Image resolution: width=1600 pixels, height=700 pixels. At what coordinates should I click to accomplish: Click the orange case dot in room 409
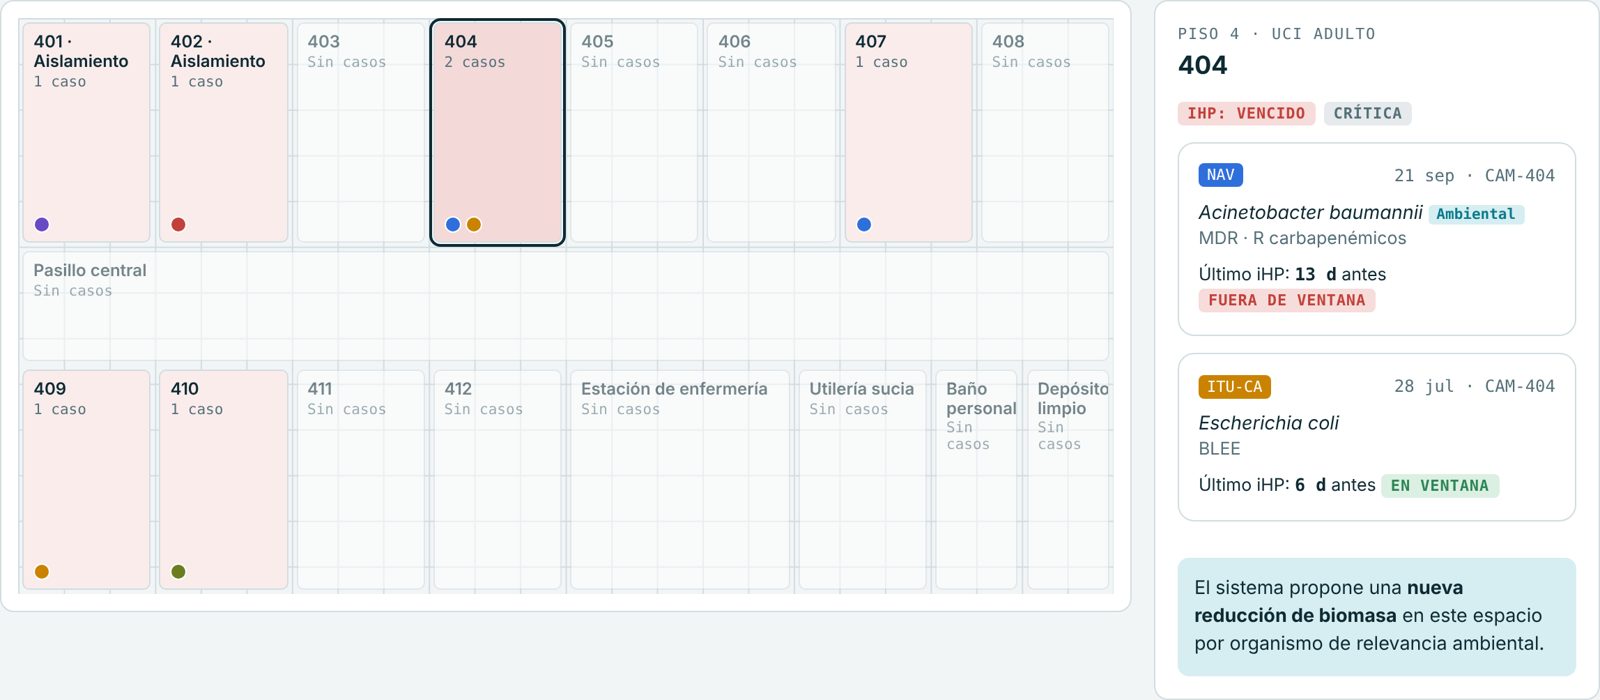[x=42, y=571]
